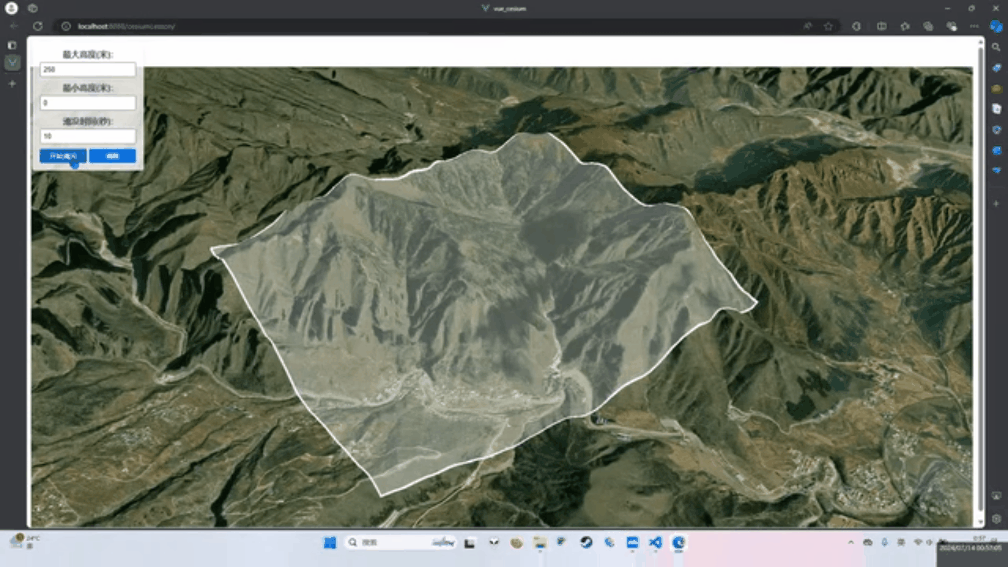Click the Windows Start button
This screenshot has height=567, width=1008.
point(329,542)
